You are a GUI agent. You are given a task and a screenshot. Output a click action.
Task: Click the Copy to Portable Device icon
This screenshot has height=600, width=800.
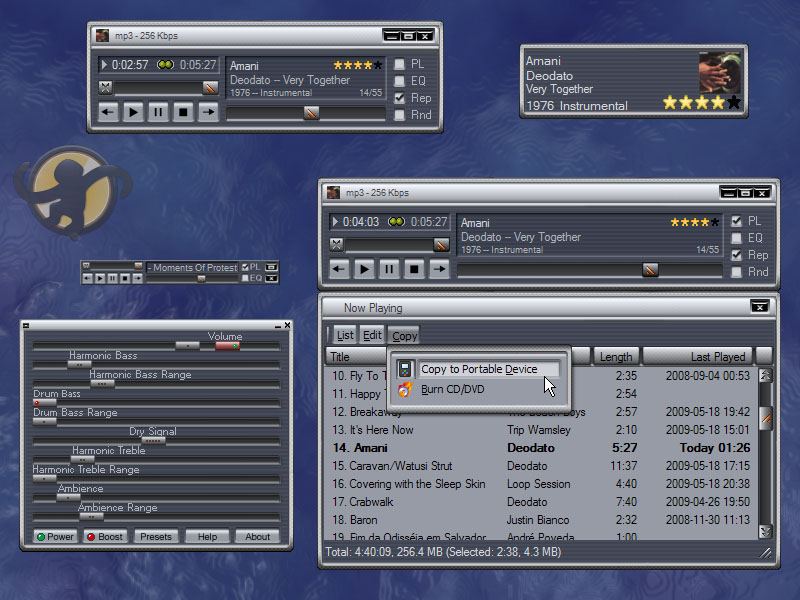(405, 369)
